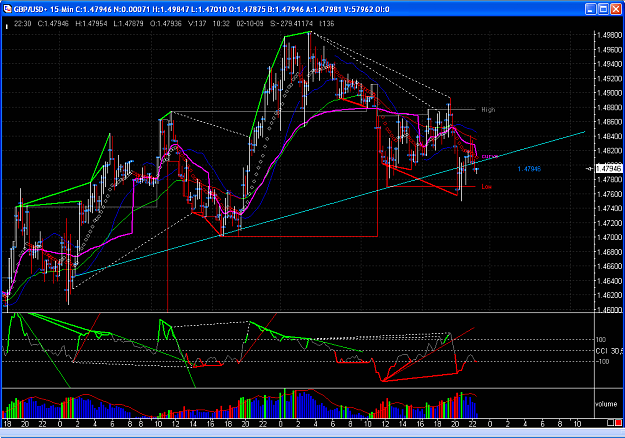Click the chart window icon in title bar
The image size is (625, 438).
tap(7, 8)
